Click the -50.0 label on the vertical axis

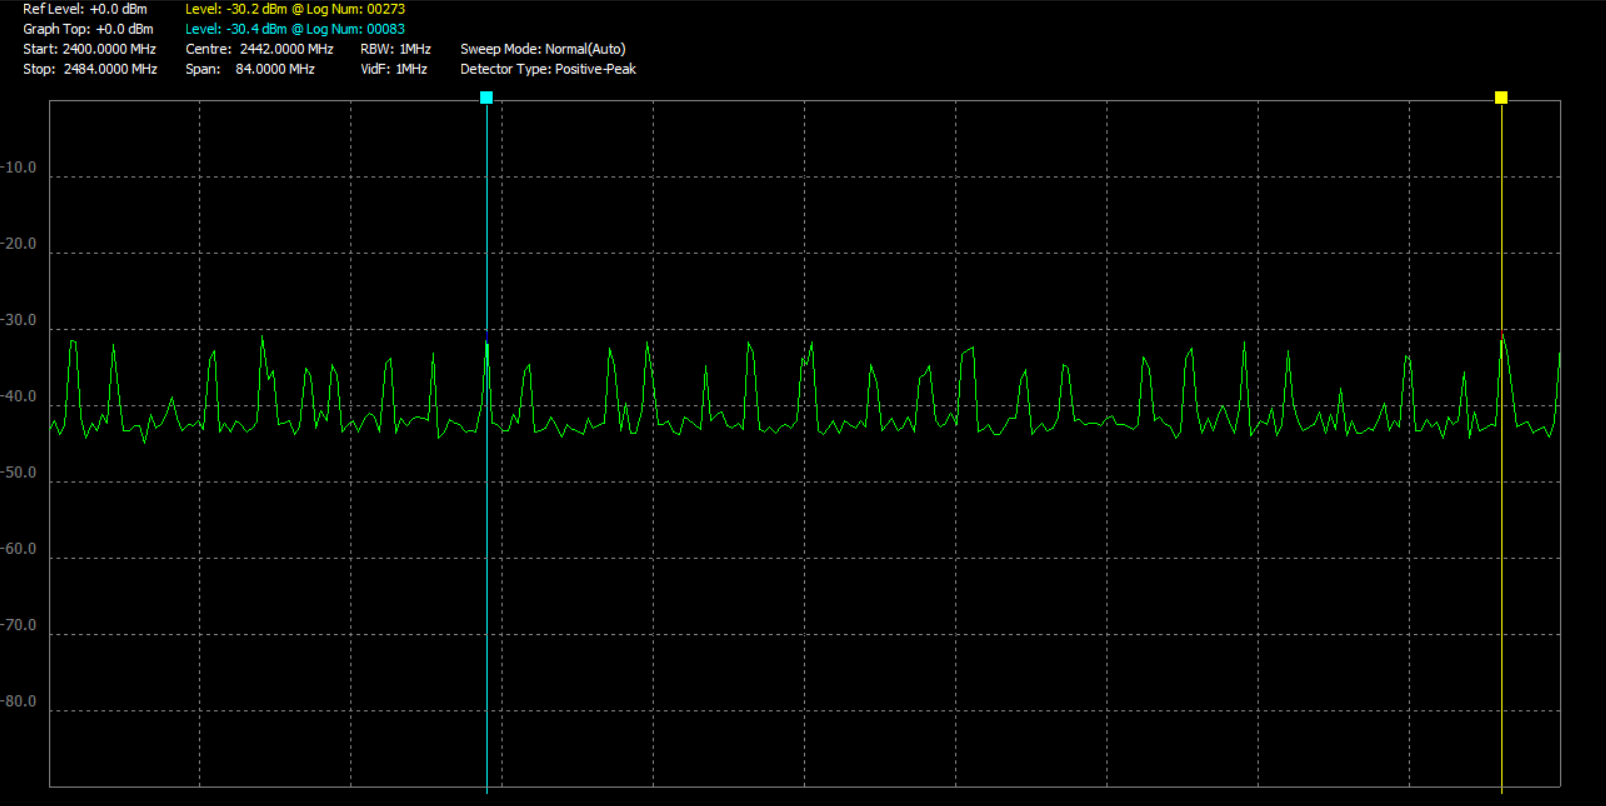(18, 473)
